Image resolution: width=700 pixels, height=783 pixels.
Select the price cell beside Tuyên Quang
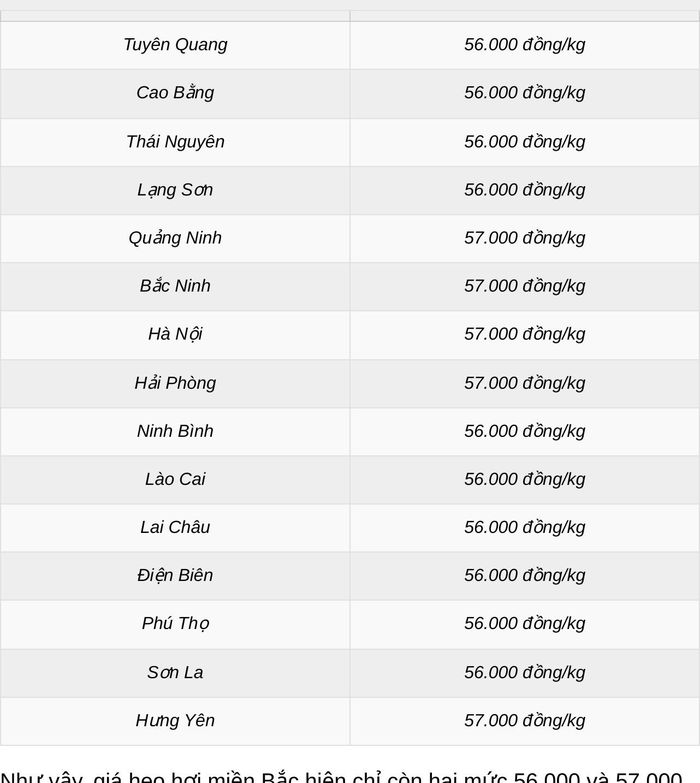[524, 45]
